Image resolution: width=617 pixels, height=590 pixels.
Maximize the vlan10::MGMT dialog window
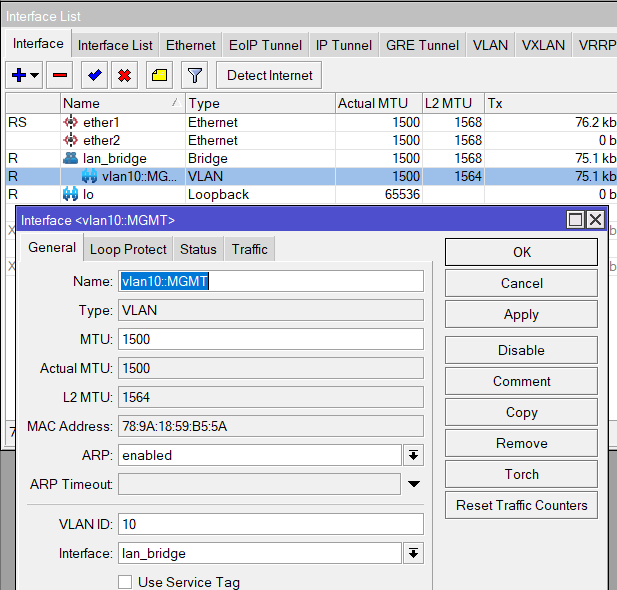pyautogui.click(x=575, y=220)
